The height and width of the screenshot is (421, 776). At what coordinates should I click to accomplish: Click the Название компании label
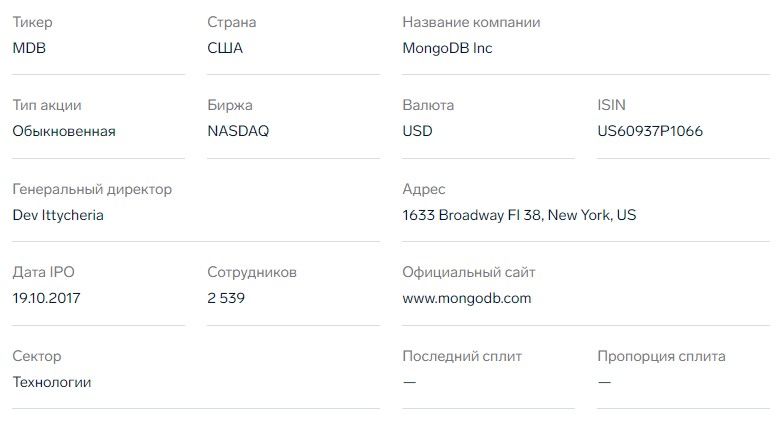(470, 22)
